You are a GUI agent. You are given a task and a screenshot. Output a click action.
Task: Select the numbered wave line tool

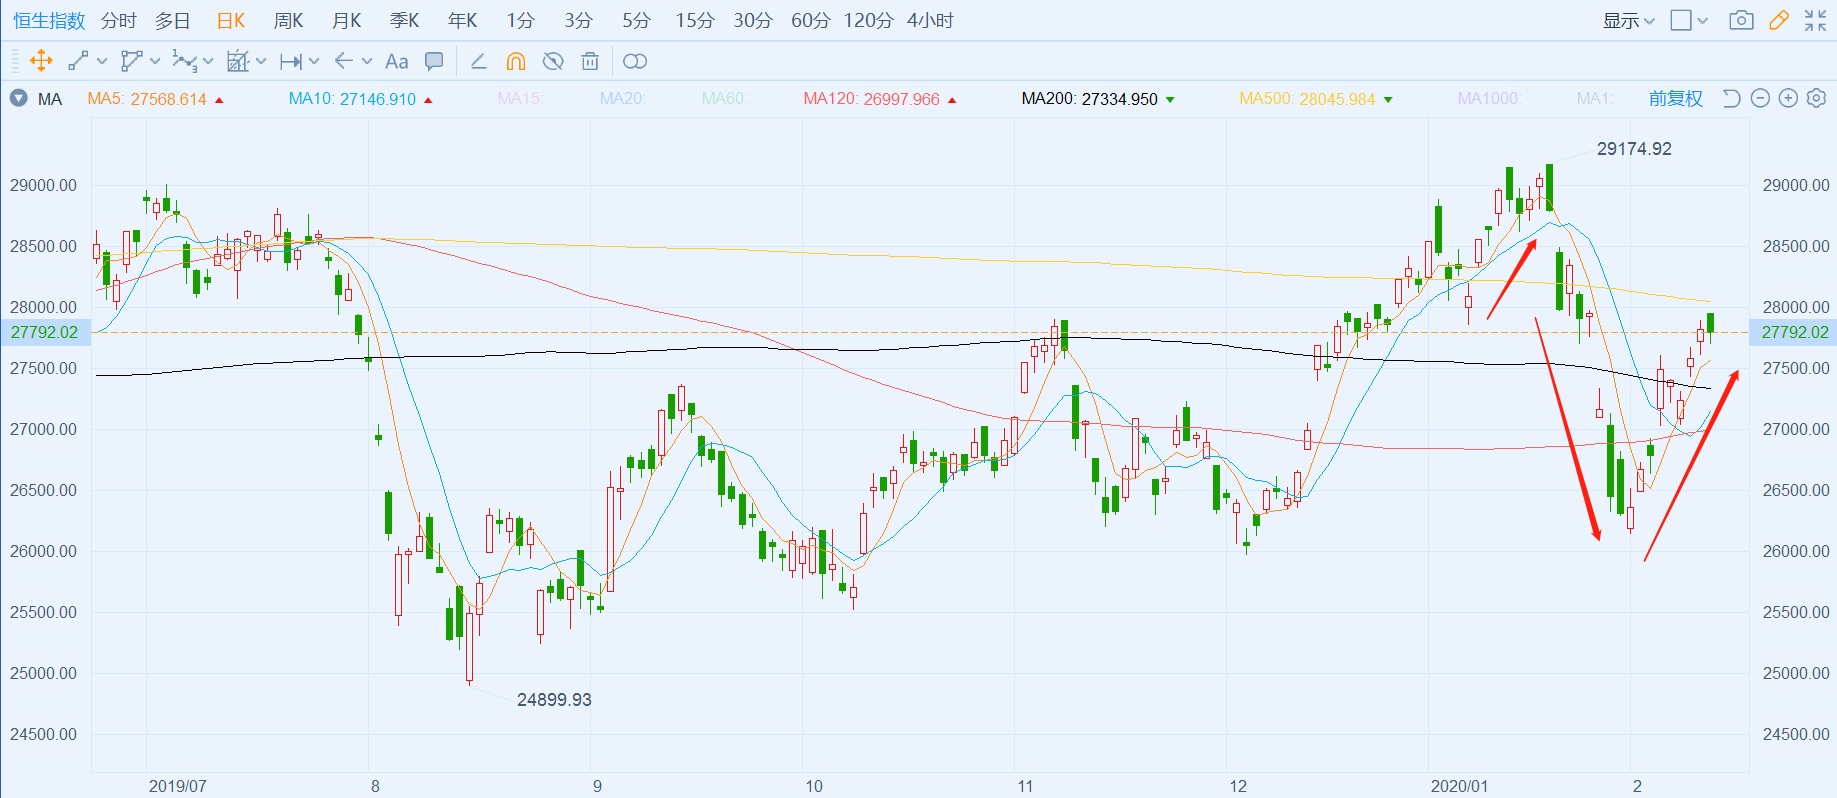pyautogui.click(x=184, y=61)
